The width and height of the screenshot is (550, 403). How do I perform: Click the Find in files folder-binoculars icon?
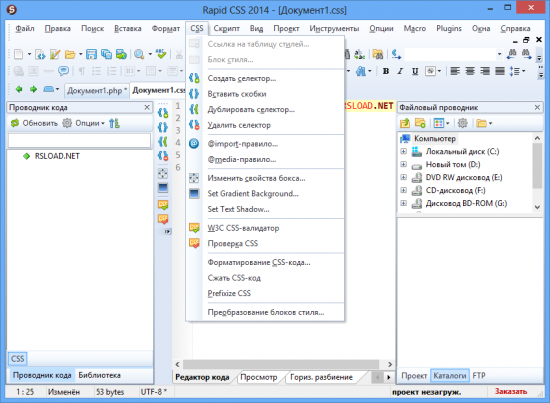(378, 54)
